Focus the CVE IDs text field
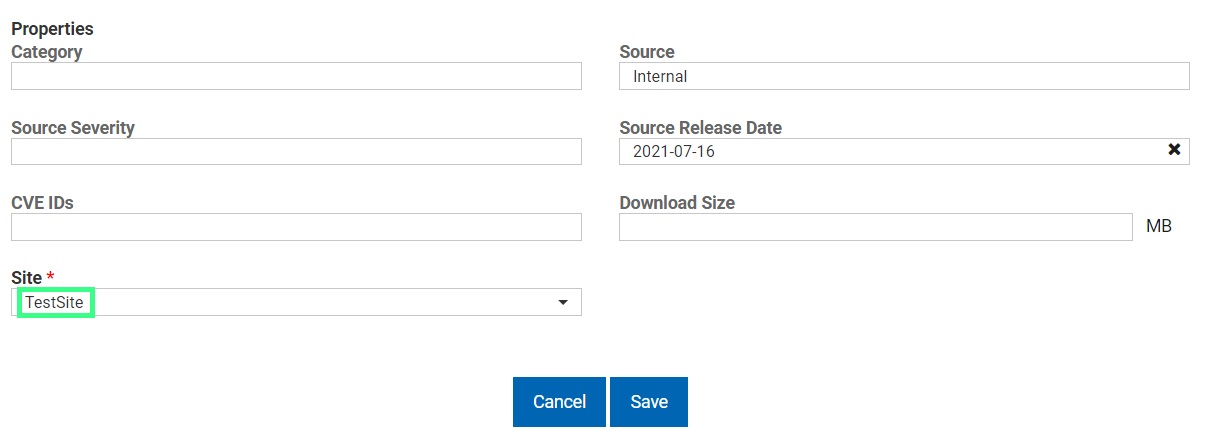Viewport: 1215px width, 433px height. (x=296, y=227)
